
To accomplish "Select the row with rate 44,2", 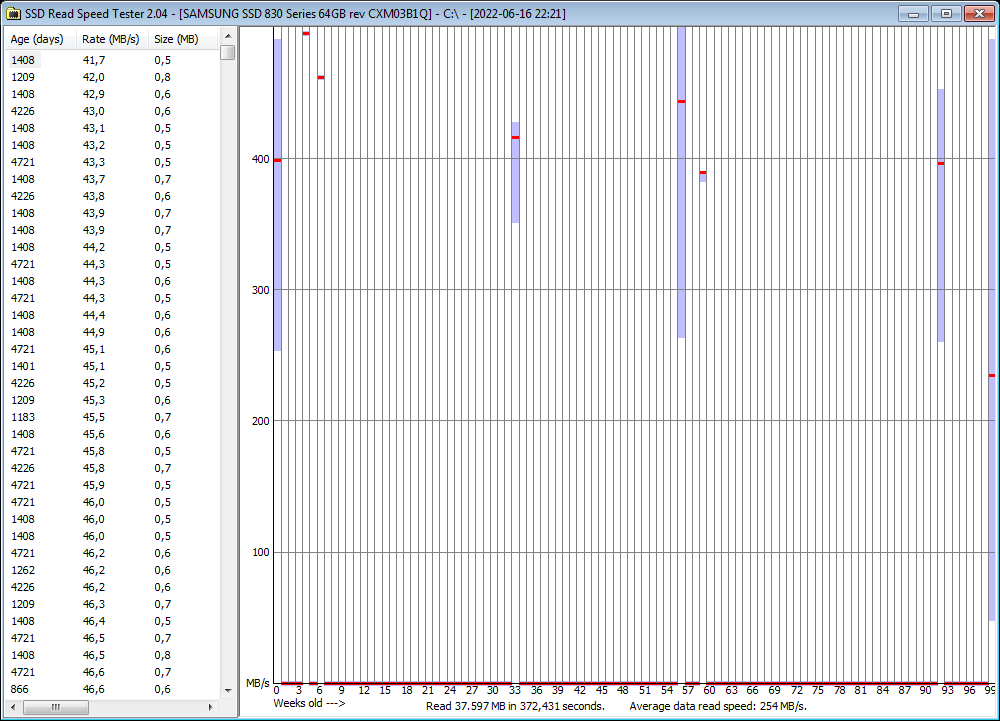I will coord(112,247).
